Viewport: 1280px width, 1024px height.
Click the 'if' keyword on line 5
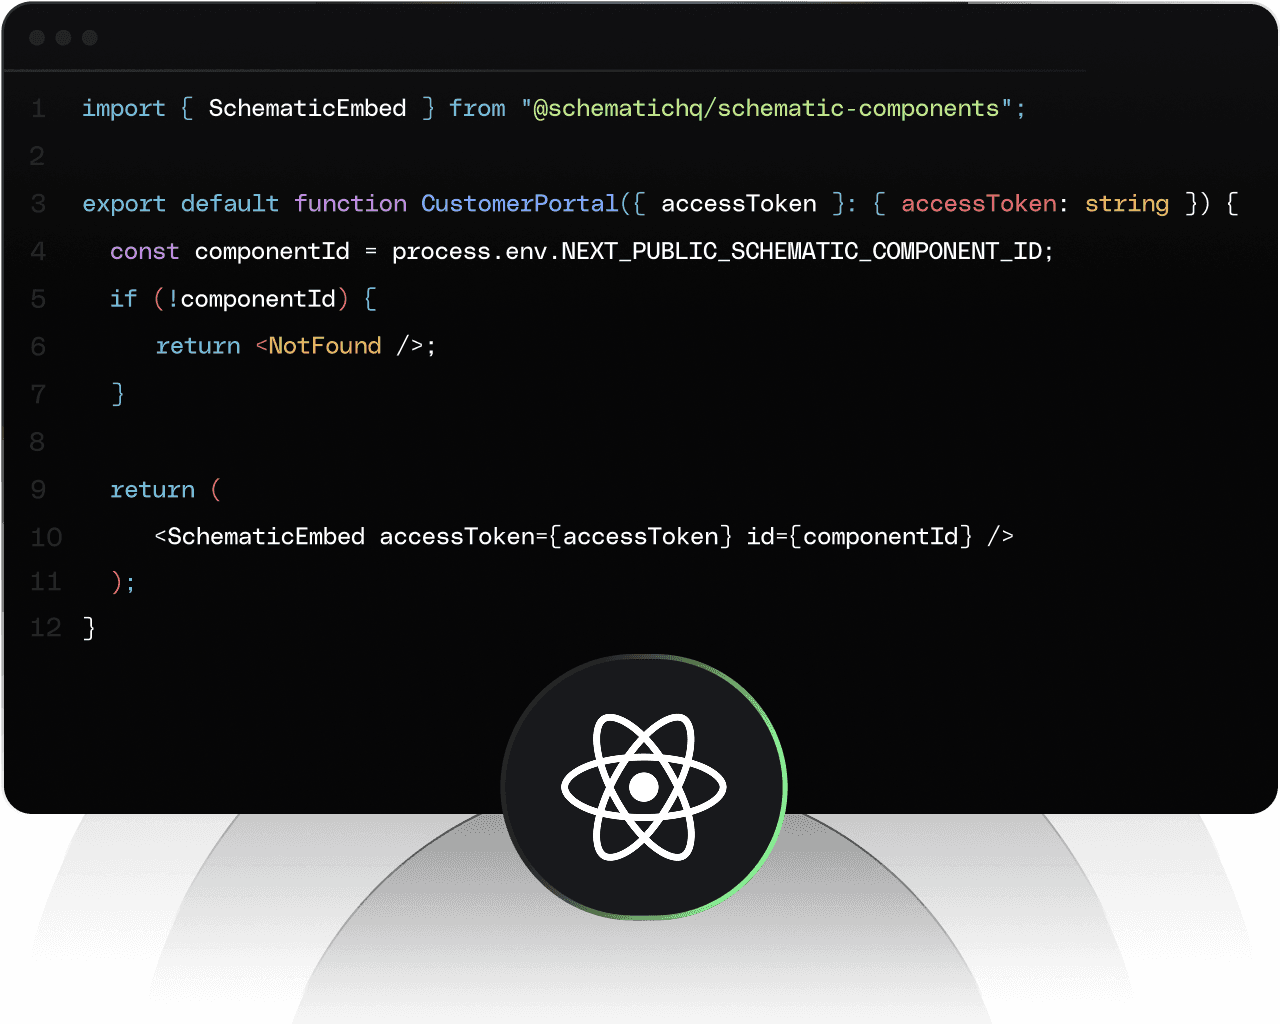pos(123,299)
